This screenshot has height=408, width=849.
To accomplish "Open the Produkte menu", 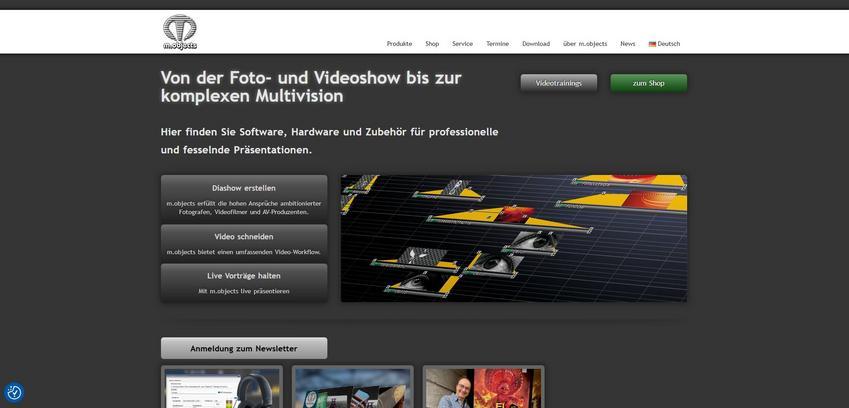I will [399, 44].
